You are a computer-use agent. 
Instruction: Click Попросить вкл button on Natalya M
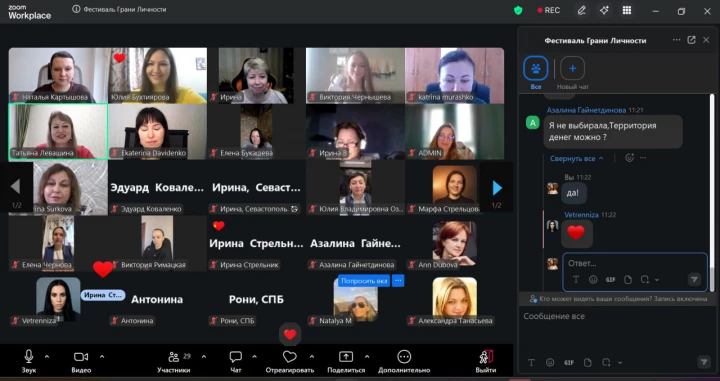[x=364, y=281]
